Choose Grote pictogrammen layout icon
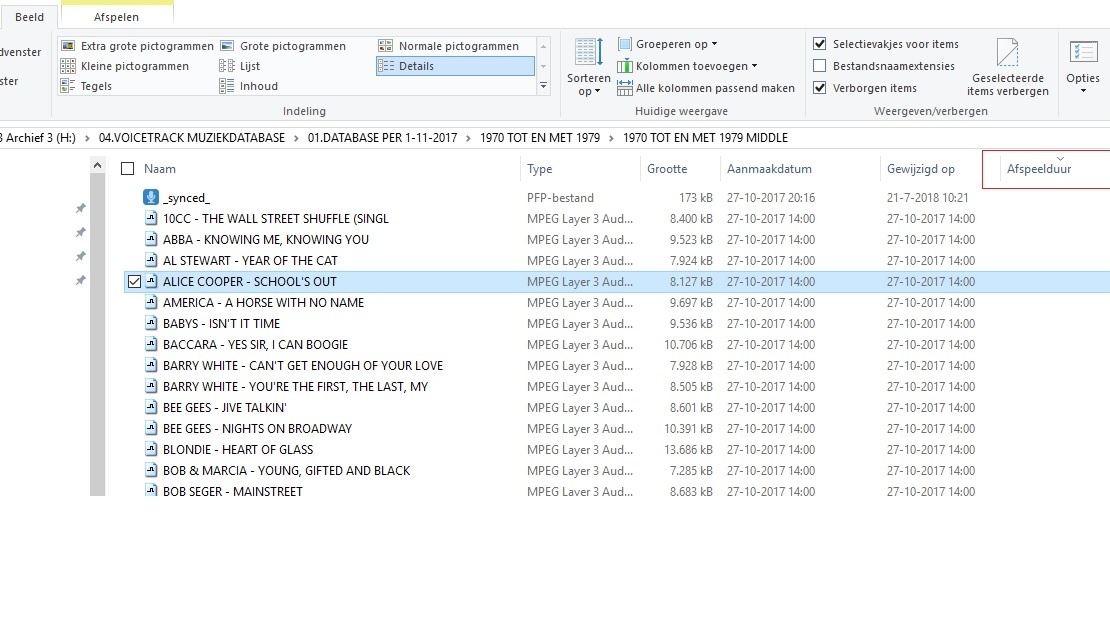This screenshot has height=630, width=1110. [227, 46]
